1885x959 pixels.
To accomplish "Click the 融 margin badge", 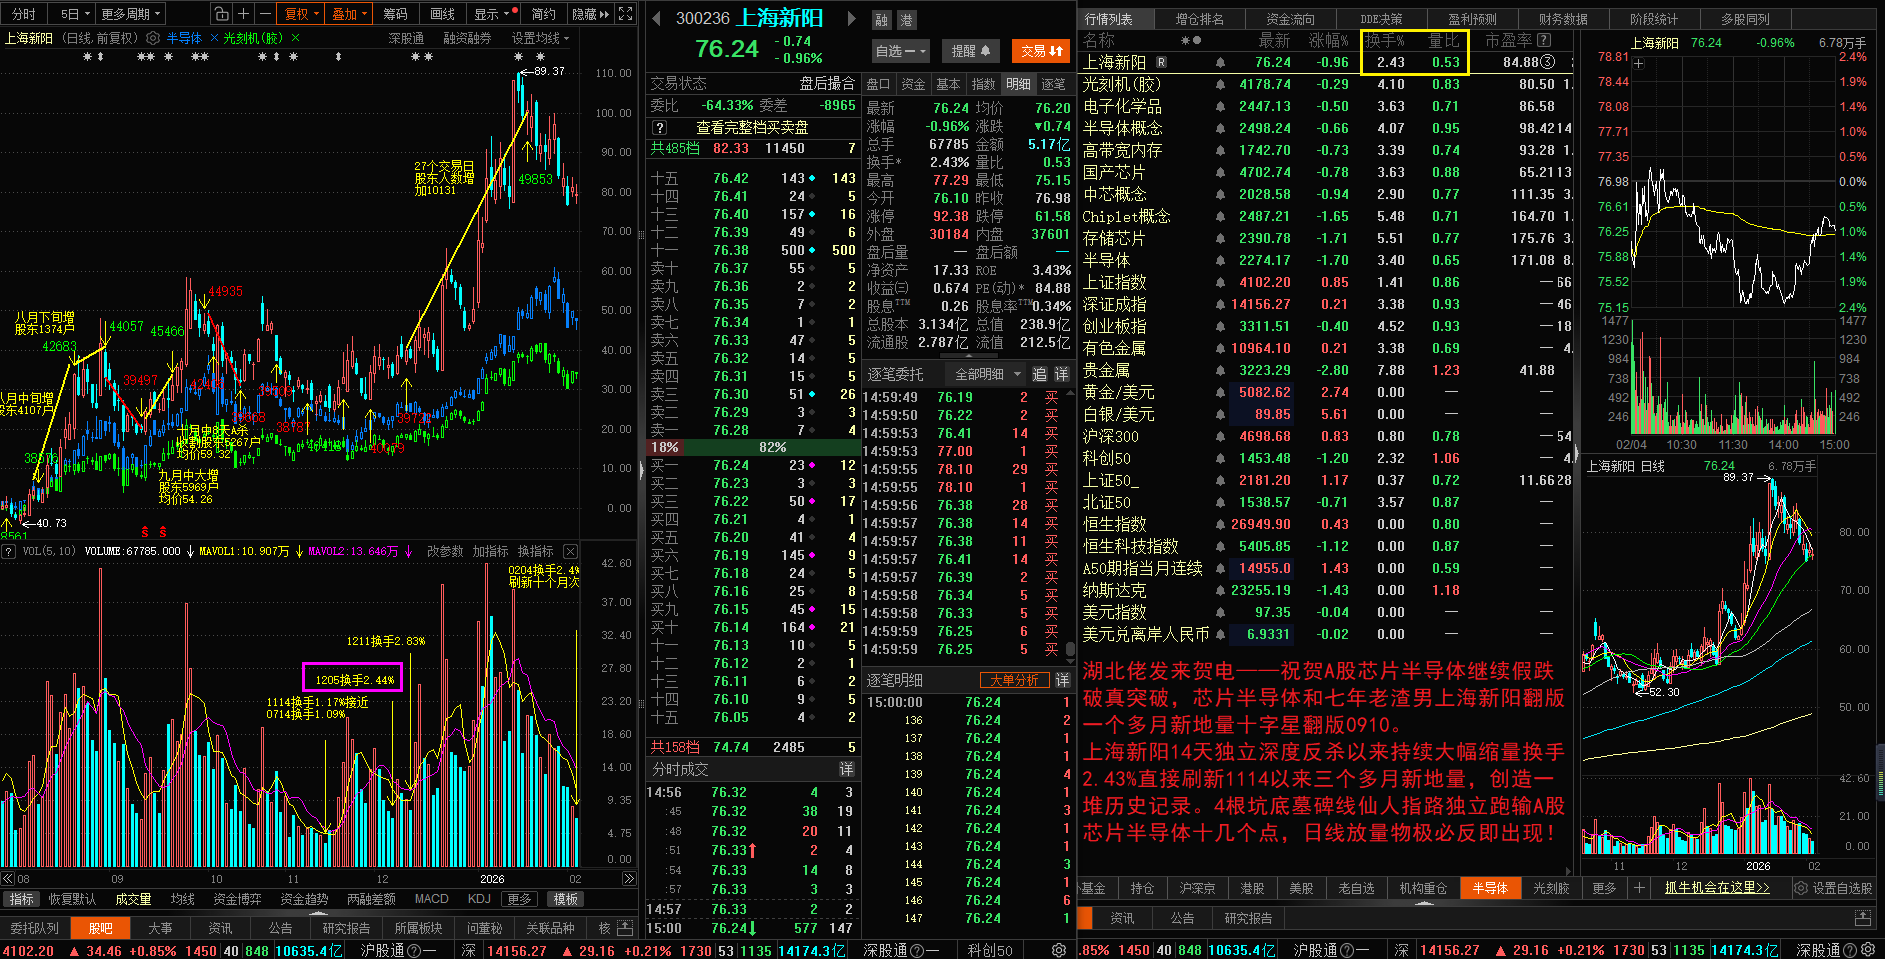I will click(x=881, y=20).
